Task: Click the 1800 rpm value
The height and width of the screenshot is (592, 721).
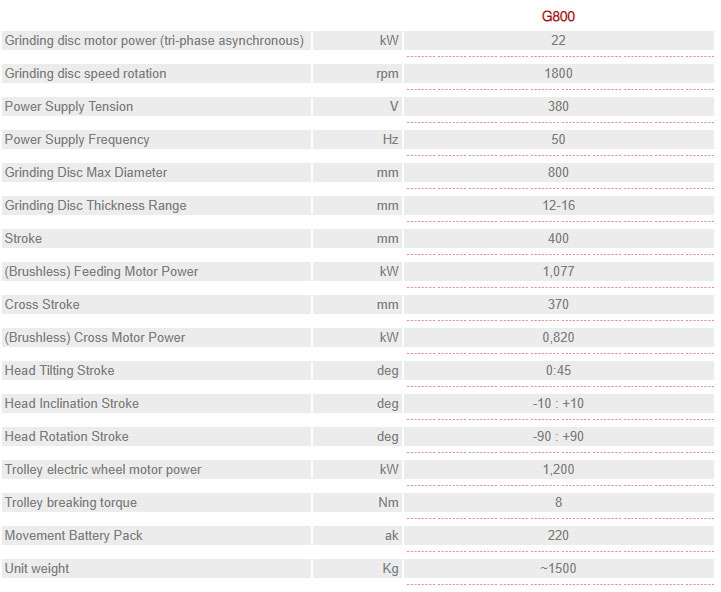Action: [559, 74]
